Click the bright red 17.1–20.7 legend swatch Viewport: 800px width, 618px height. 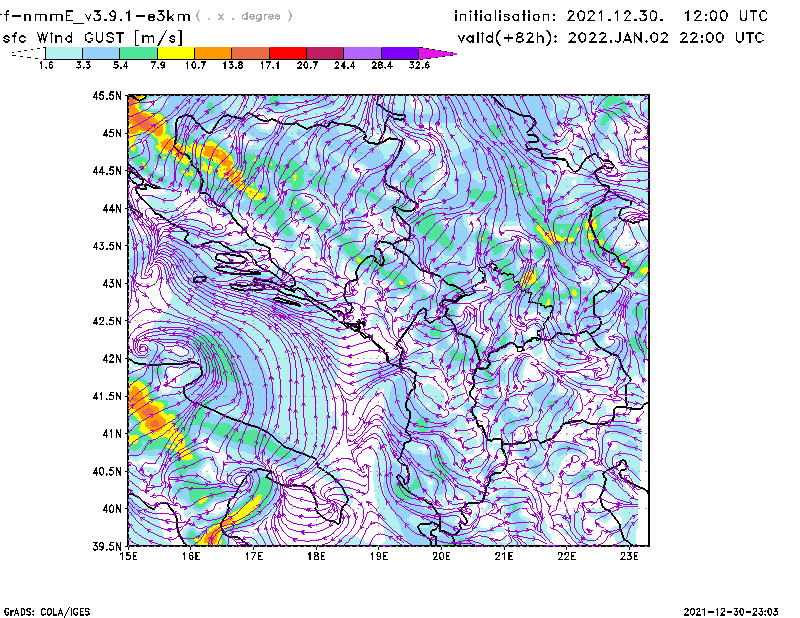(x=288, y=53)
